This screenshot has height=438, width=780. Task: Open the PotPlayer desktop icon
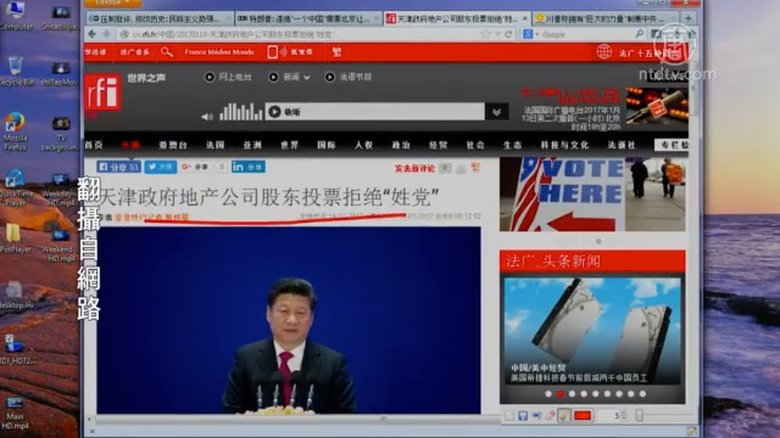click(14, 235)
